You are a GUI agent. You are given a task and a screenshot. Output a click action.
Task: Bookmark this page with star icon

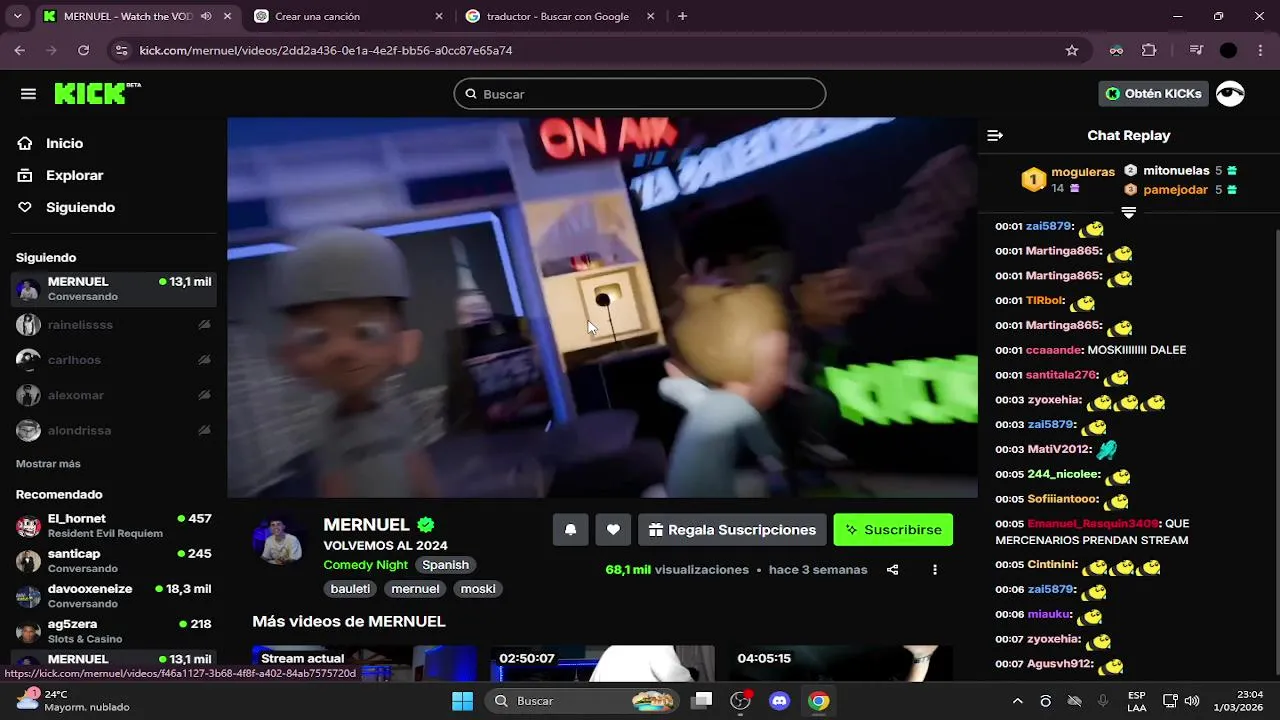1072,50
